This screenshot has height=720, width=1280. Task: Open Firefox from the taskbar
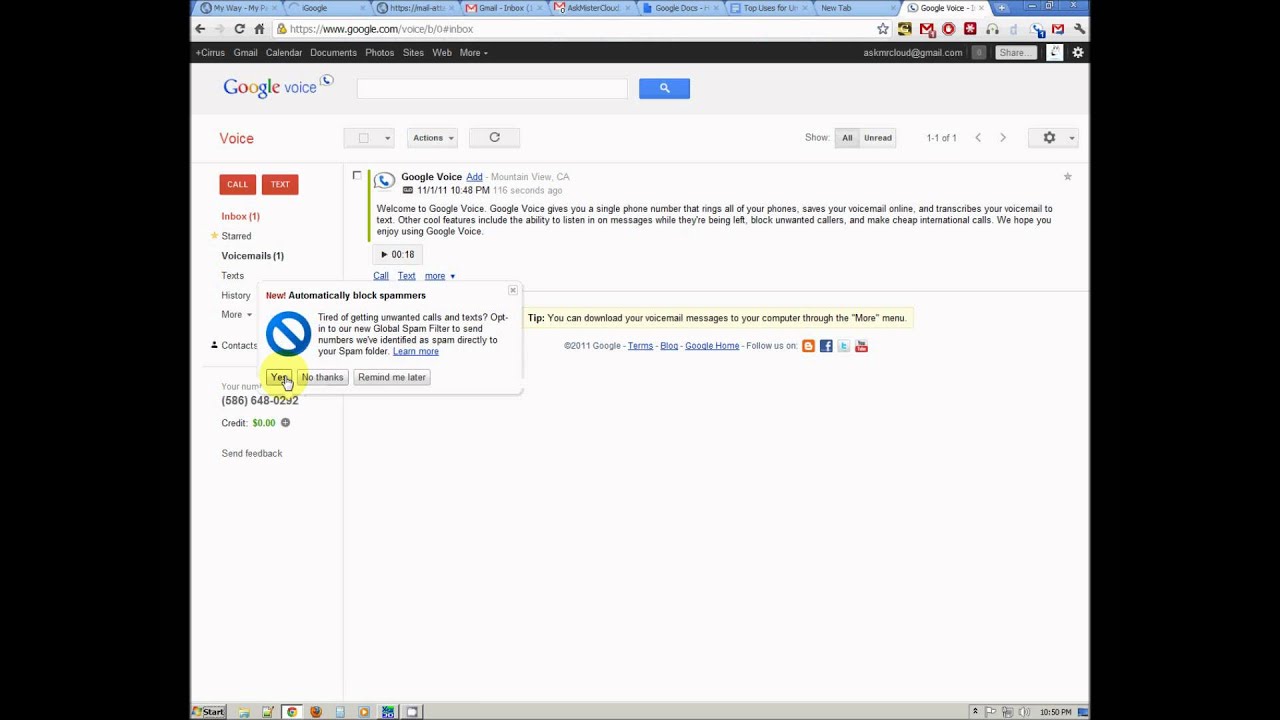[316, 712]
